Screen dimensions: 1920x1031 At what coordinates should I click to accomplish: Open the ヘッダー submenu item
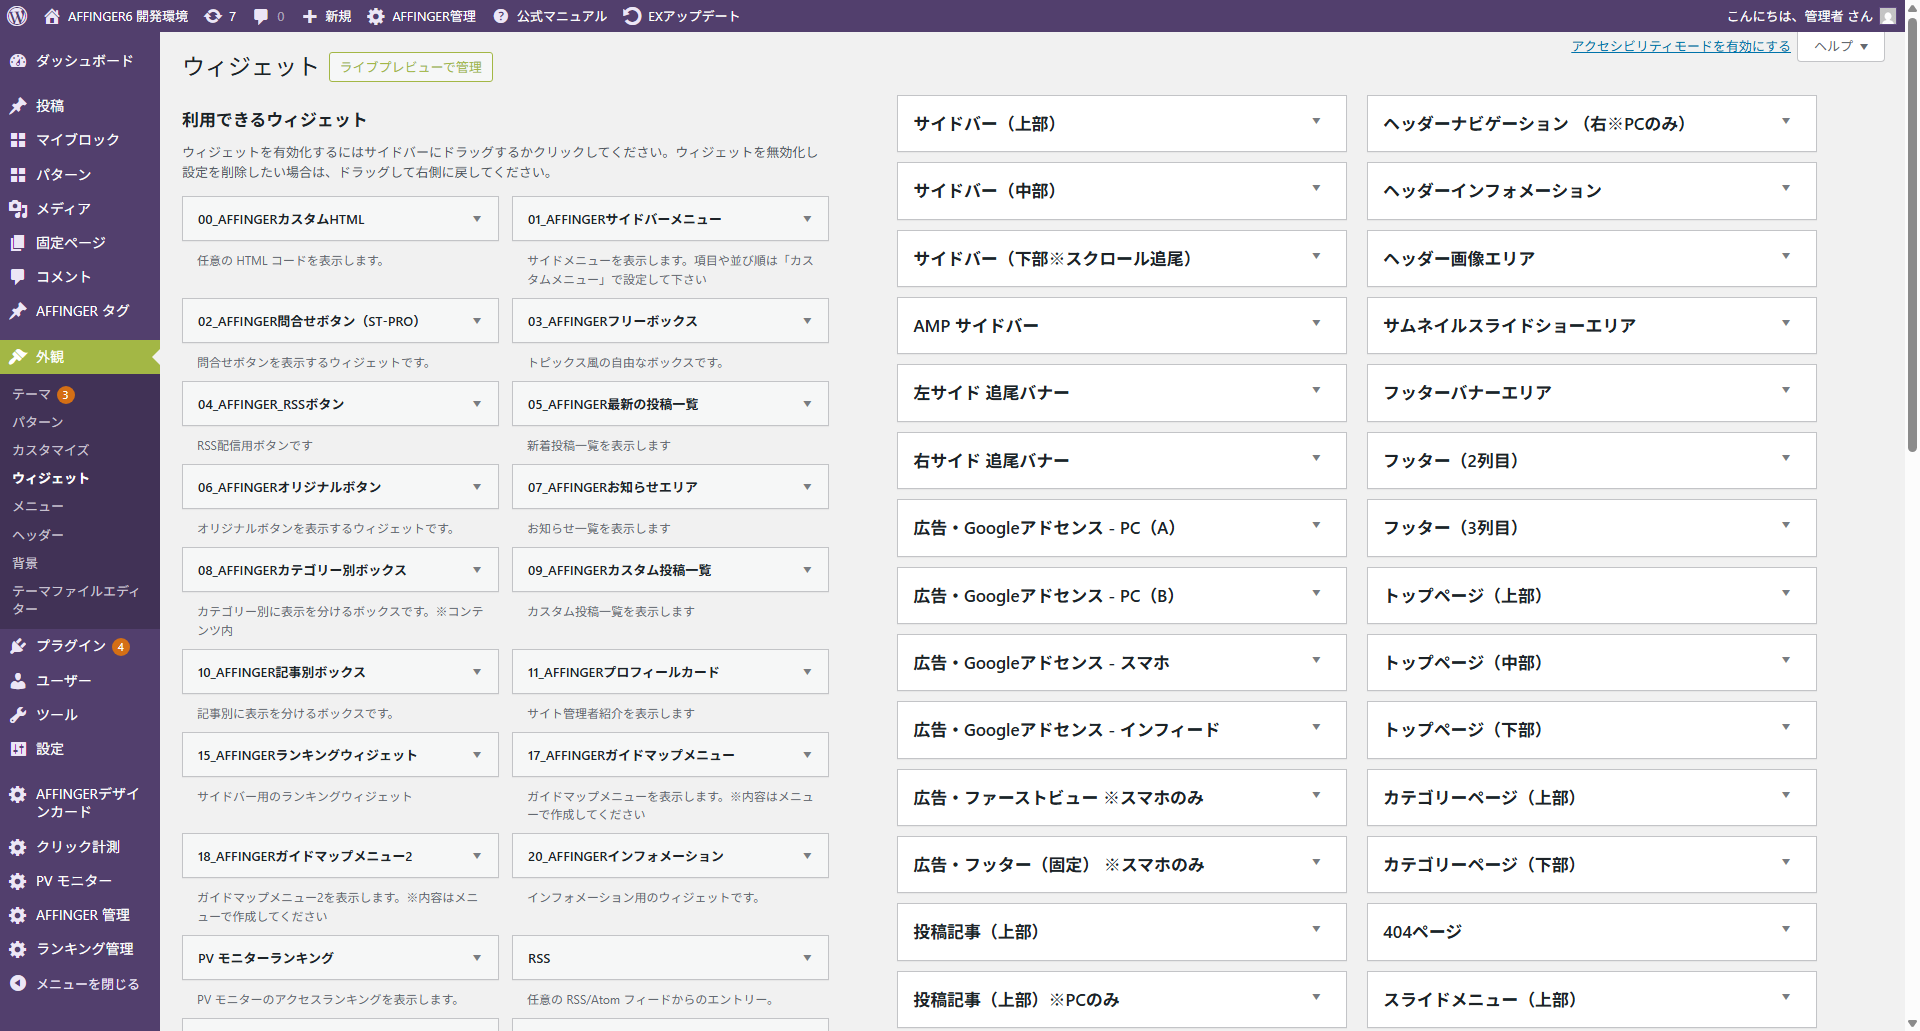point(38,535)
